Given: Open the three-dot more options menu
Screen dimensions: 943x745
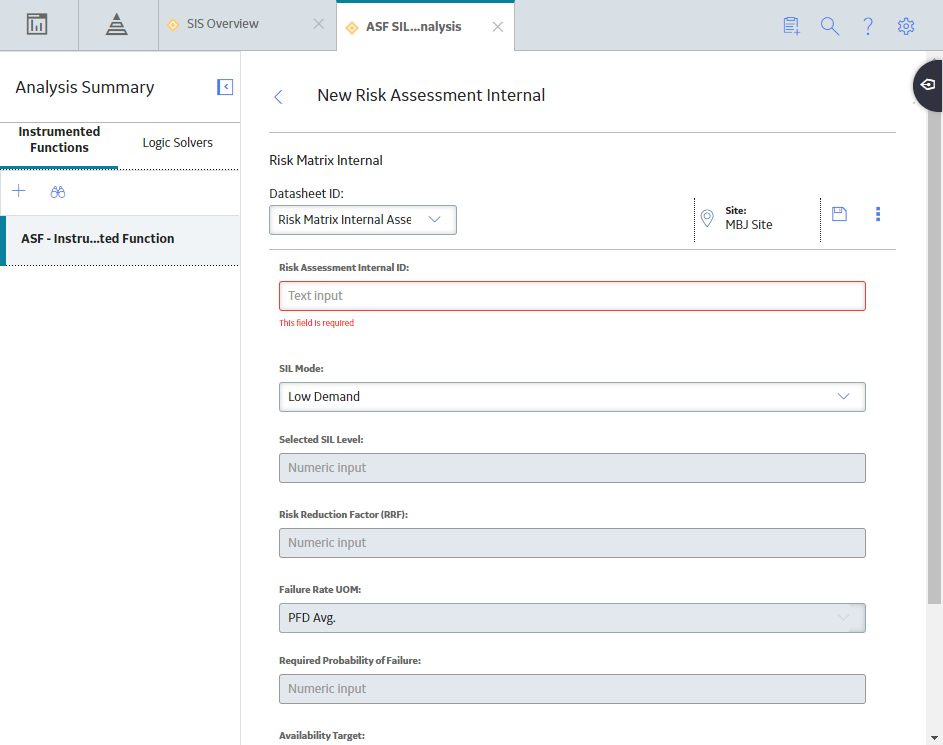Looking at the screenshot, I should click(878, 214).
